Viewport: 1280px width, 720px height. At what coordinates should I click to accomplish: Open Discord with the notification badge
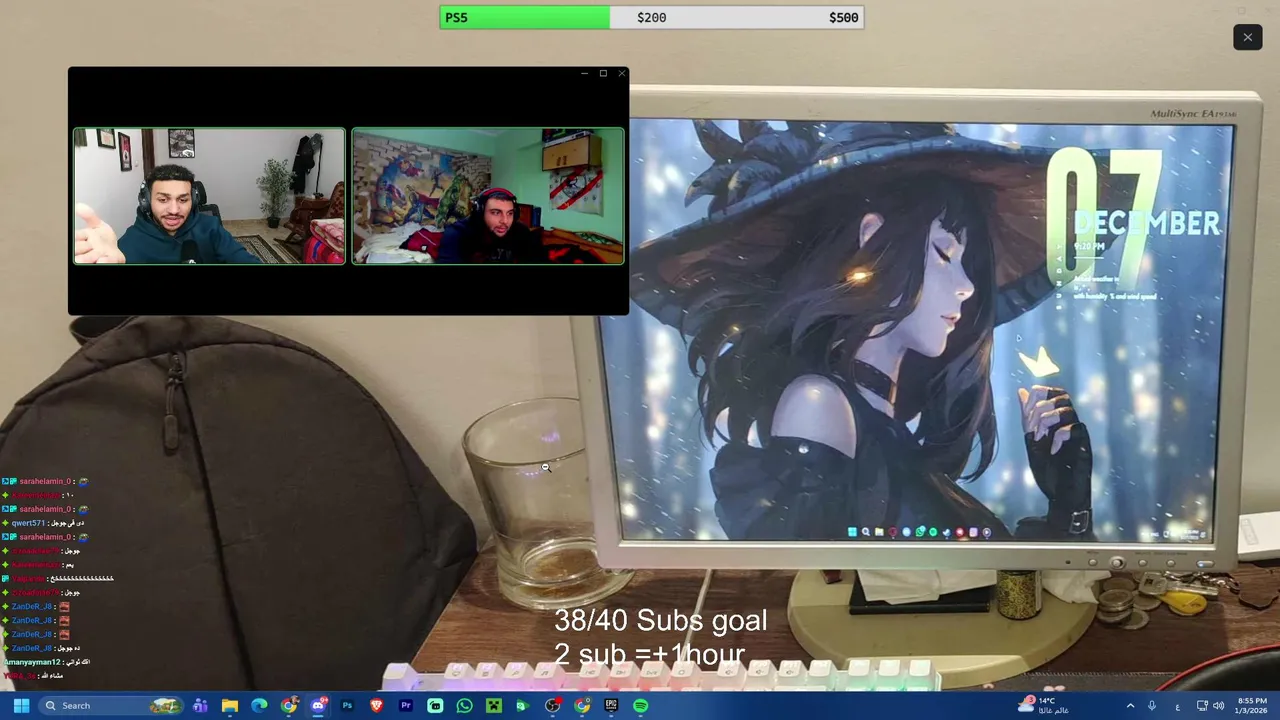(x=318, y=706)
